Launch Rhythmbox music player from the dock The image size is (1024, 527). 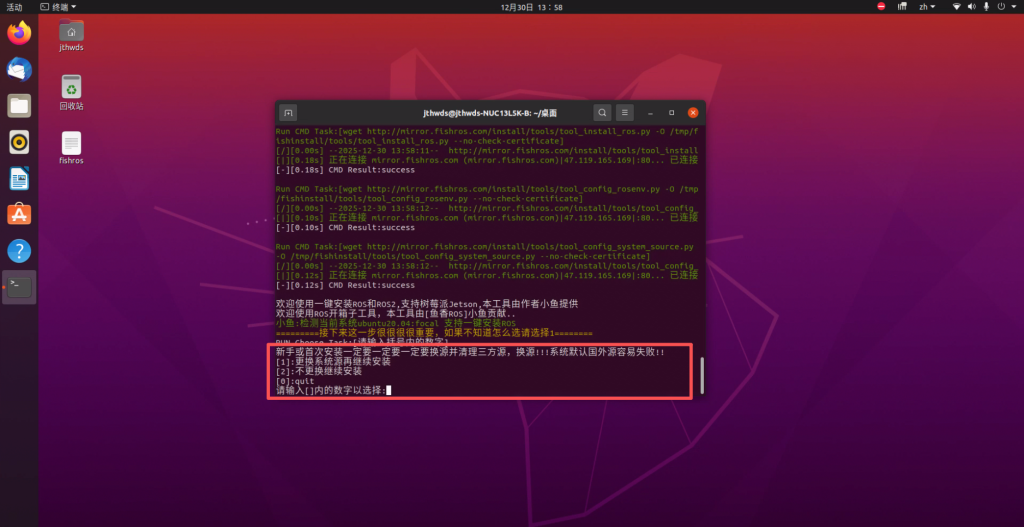[19, 142]
